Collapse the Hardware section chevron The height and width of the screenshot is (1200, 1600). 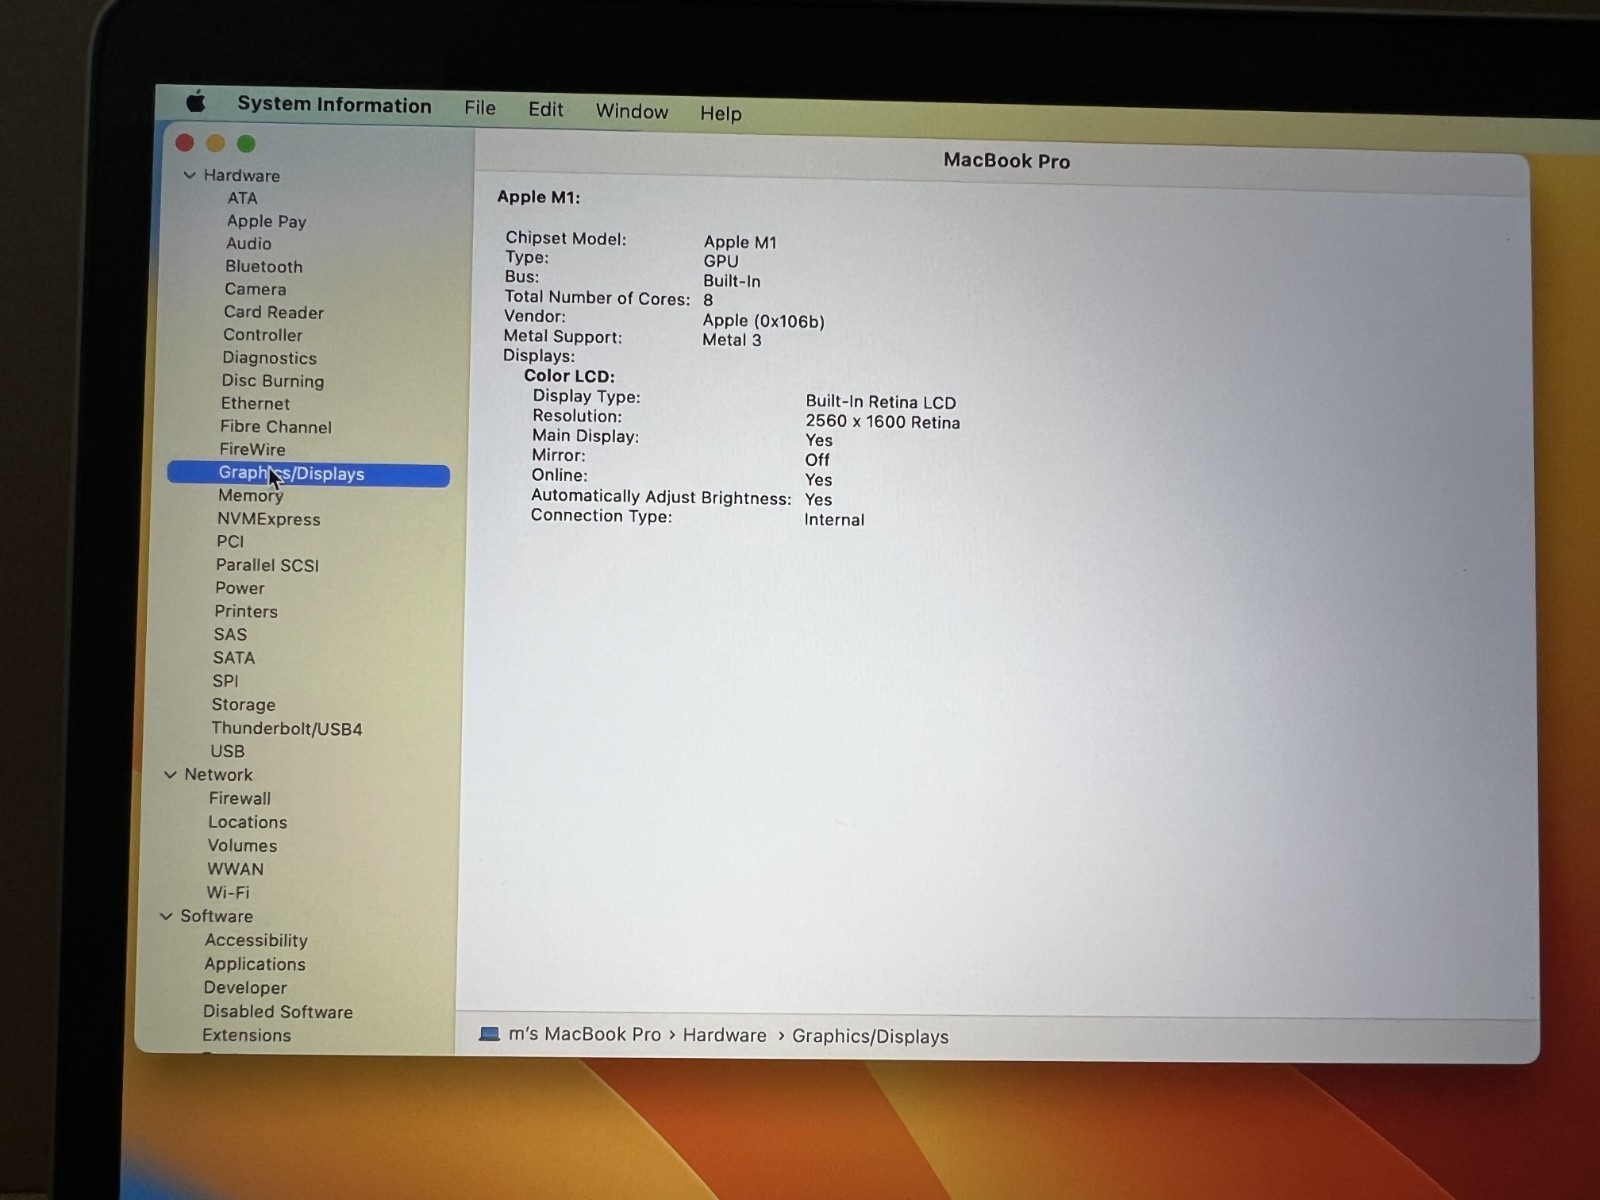[x=189, y=175]
